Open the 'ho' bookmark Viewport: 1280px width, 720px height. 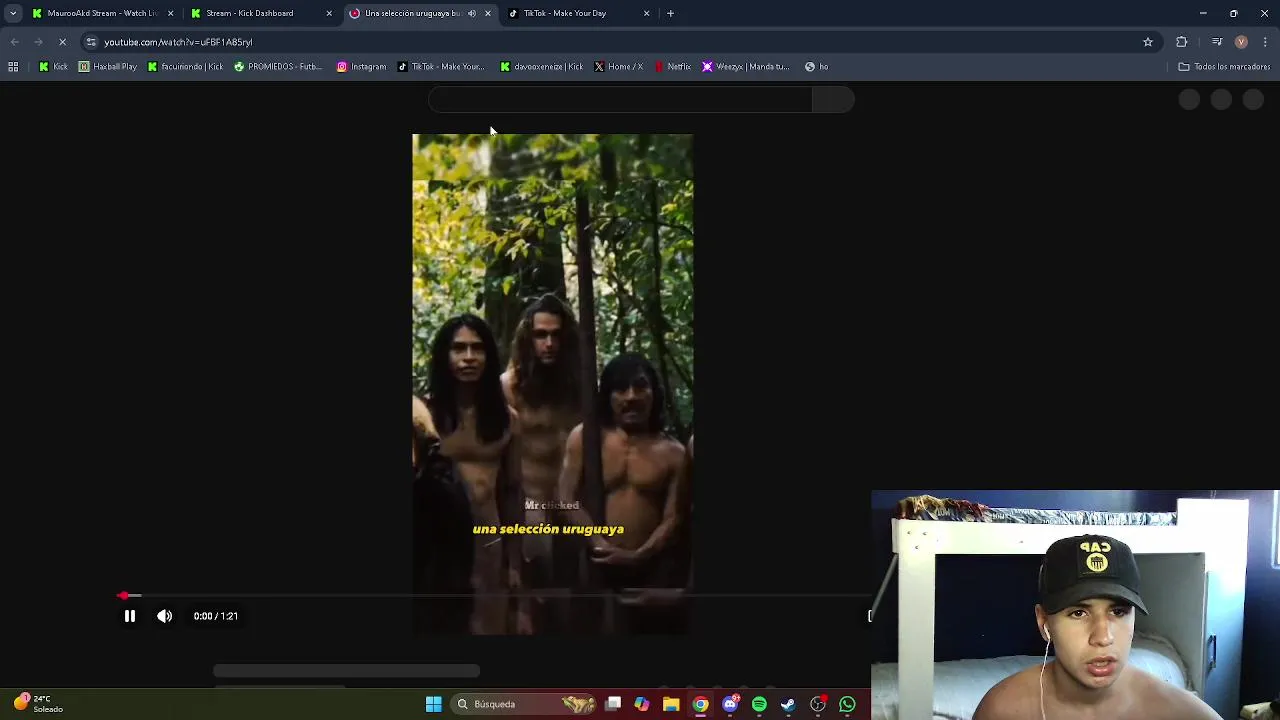pyautogui.click(x=817, y=67)
